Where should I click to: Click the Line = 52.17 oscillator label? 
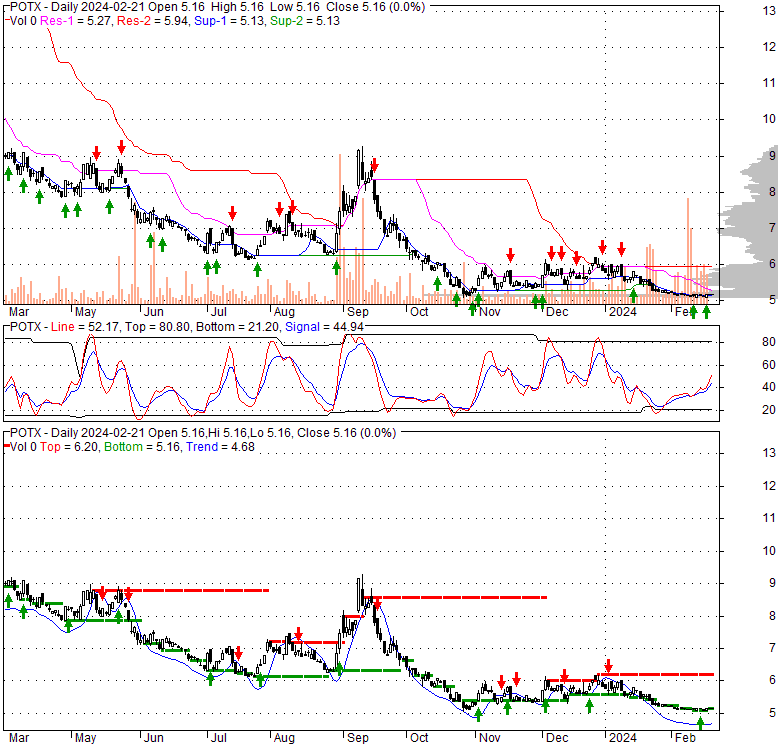[85, 327]
